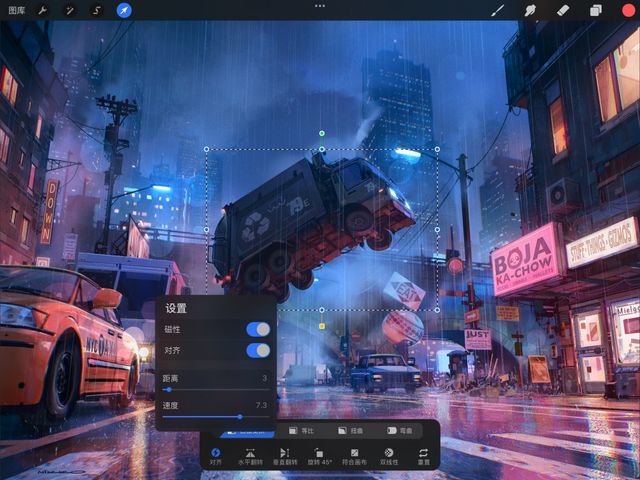Image resolution: width=640 pixels, height=480 pixels.
Task: Toggle the 对齐 snapping switch in settings
Action: click(x=258, y=350)
